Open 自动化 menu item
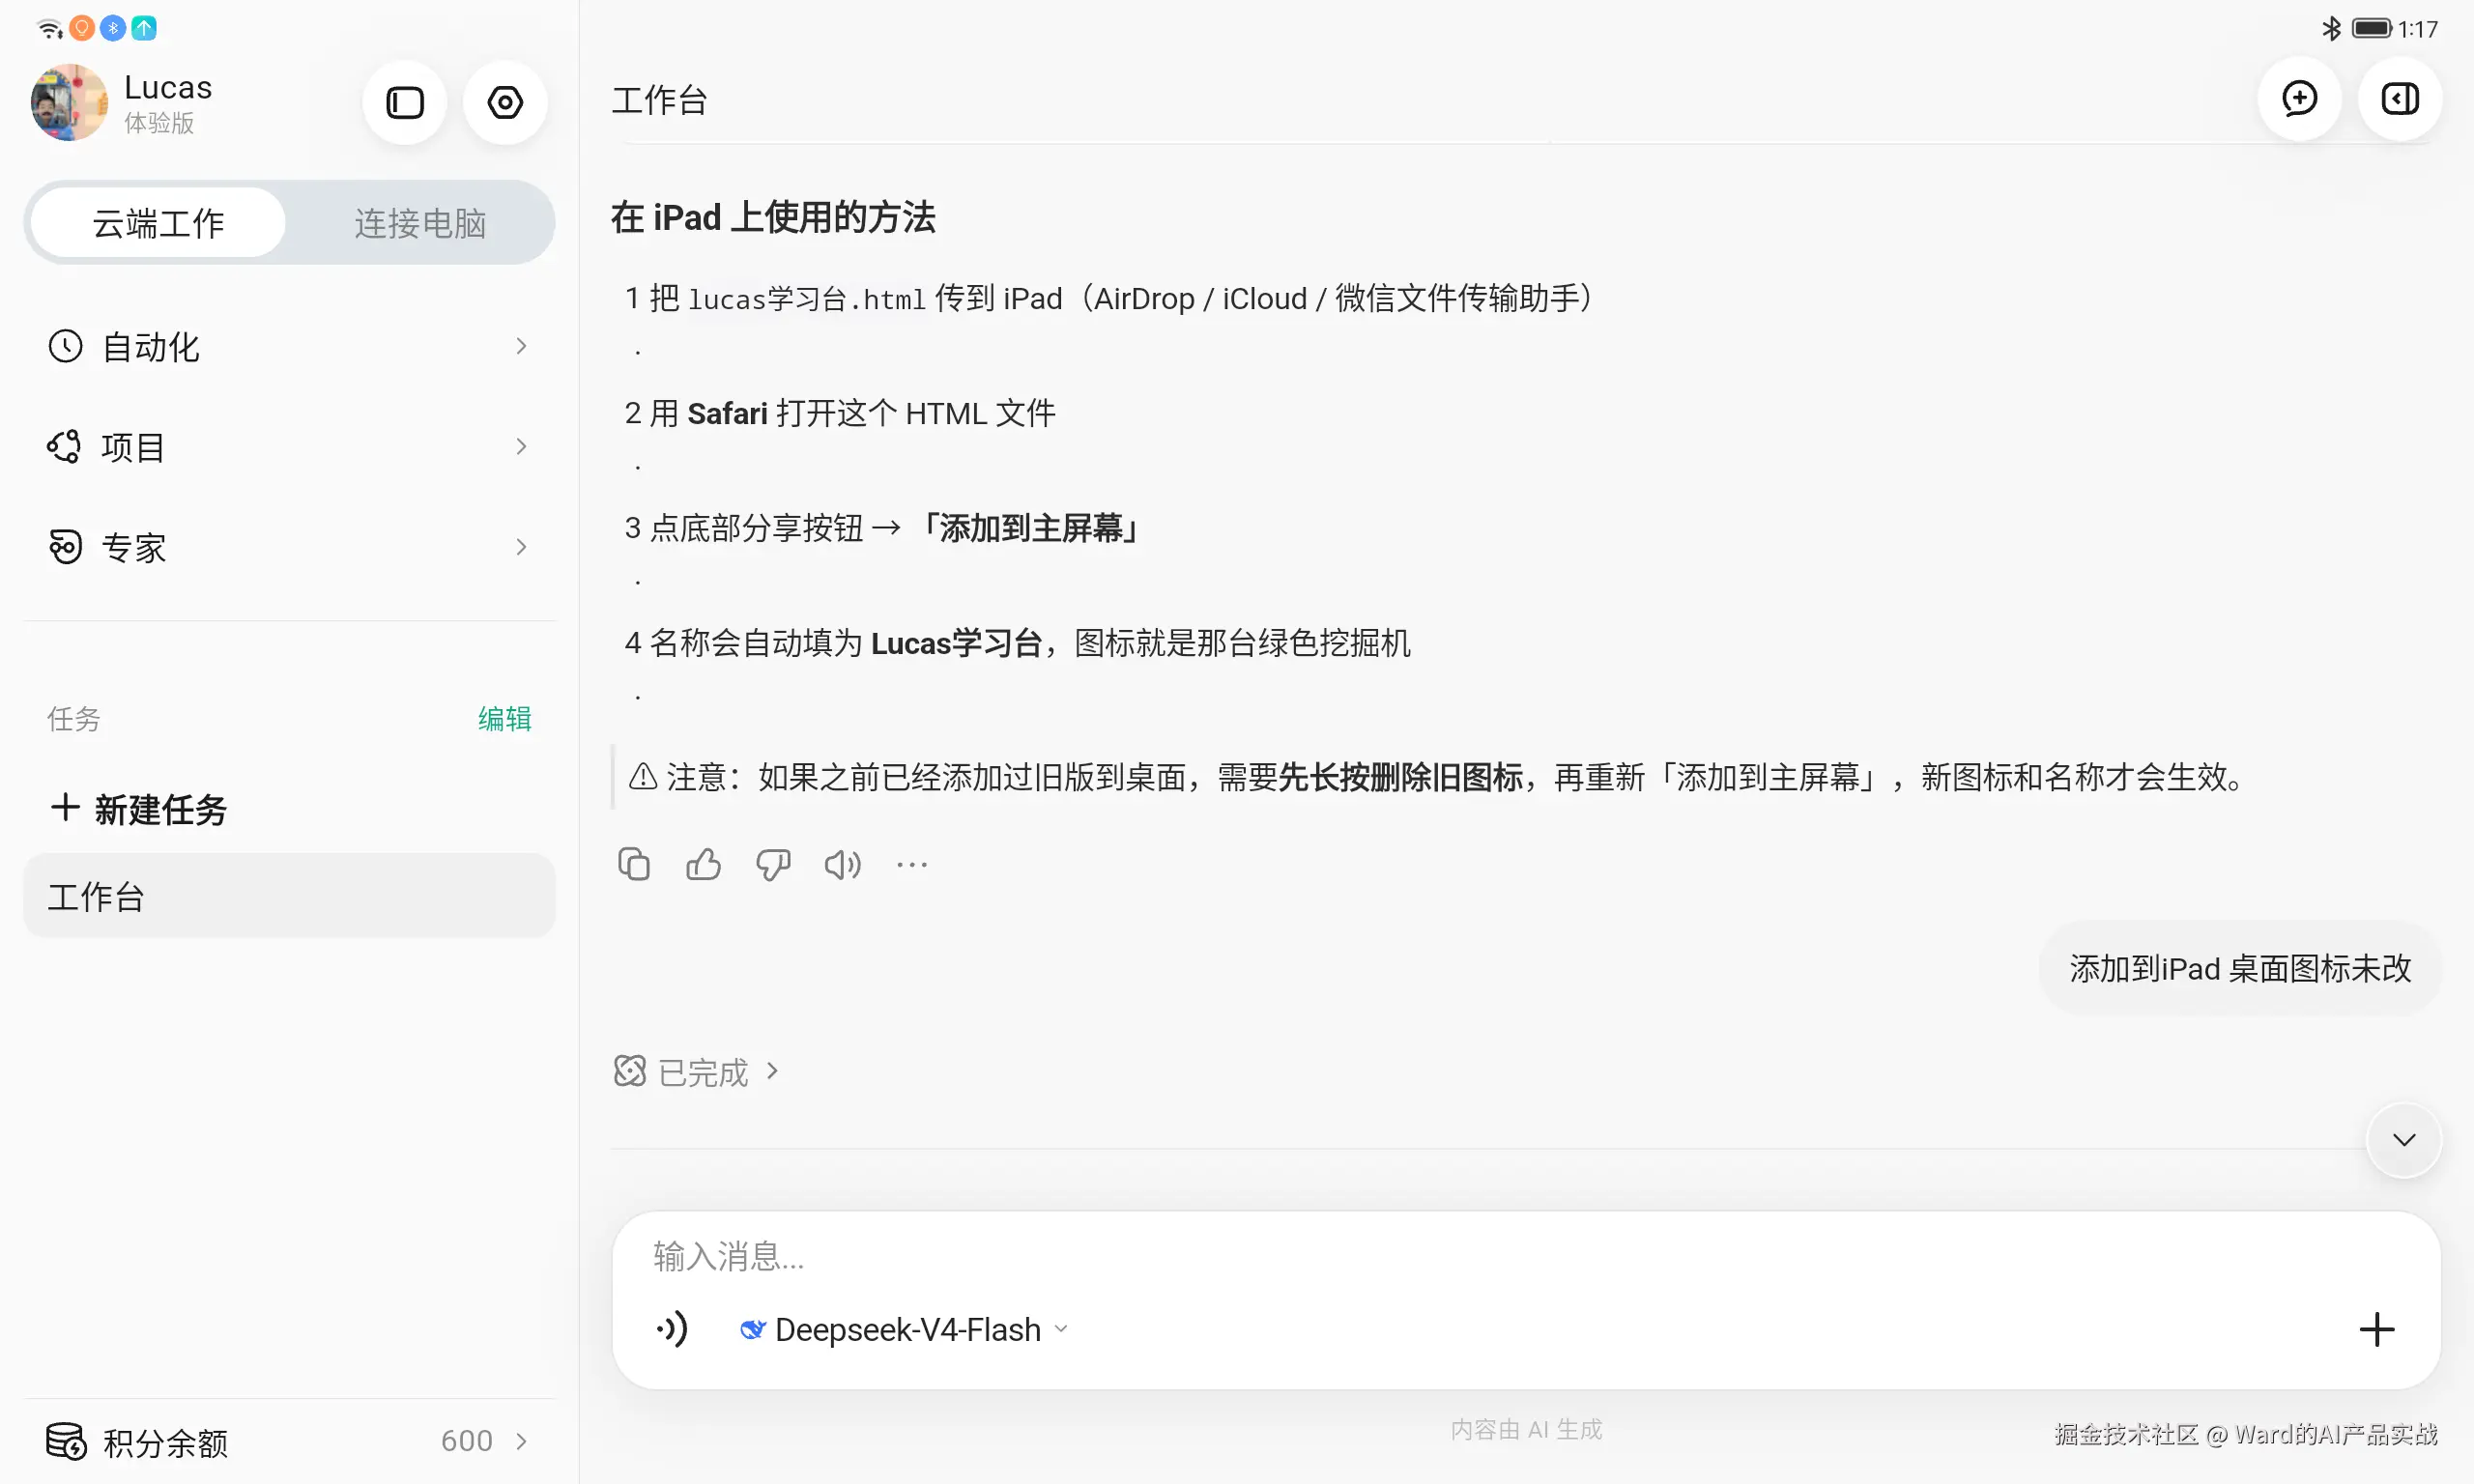Image resolution: width=2474 pixels, height=1484 pixels. pyautogui.click(x=289, y=347)
